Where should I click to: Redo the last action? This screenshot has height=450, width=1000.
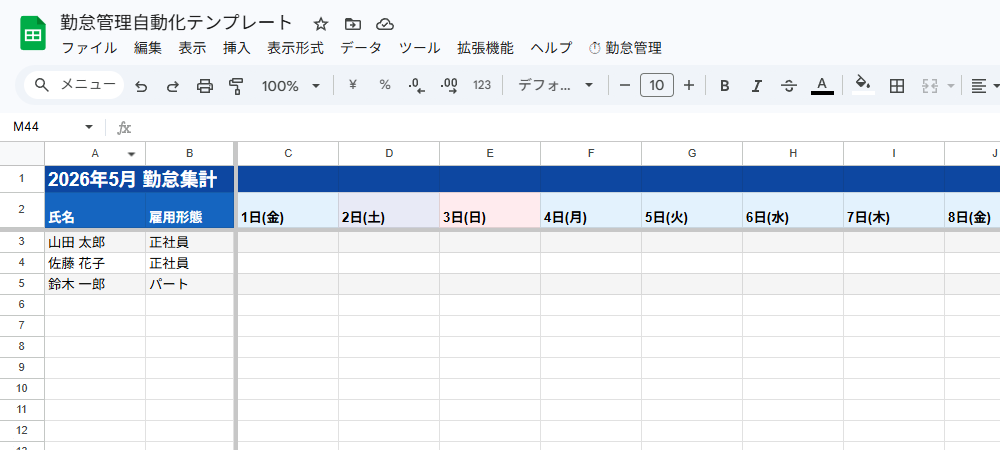point(172,85)
